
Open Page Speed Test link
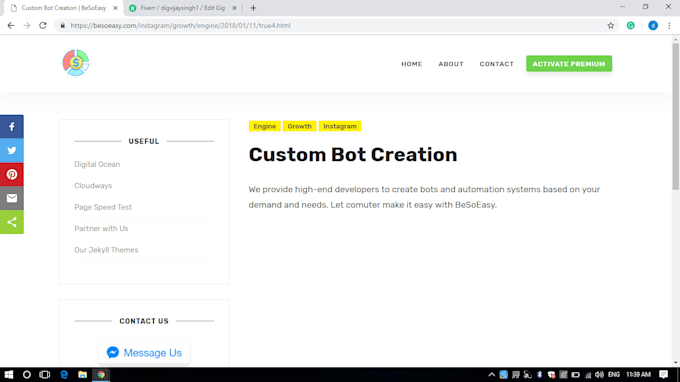[x=103, y=207]
